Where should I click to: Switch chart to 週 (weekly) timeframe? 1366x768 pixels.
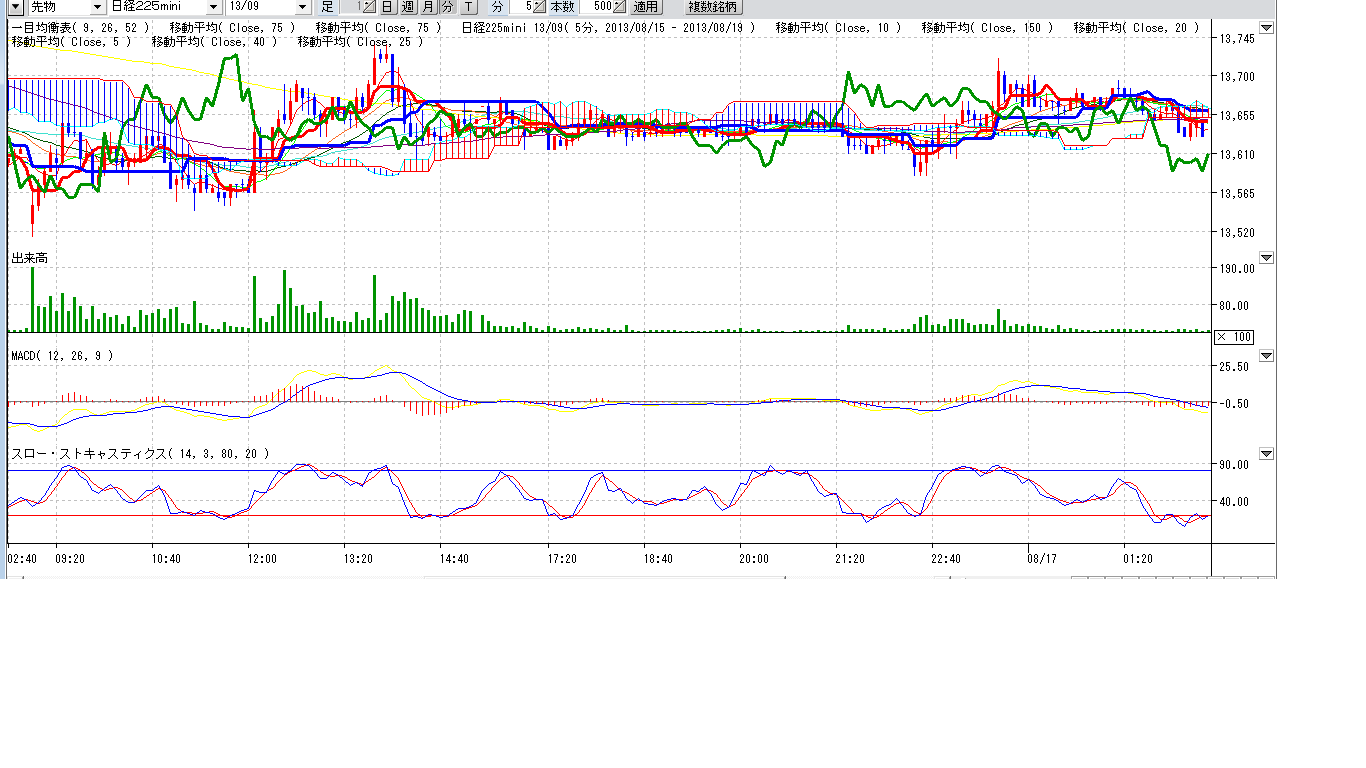[407, 7]
